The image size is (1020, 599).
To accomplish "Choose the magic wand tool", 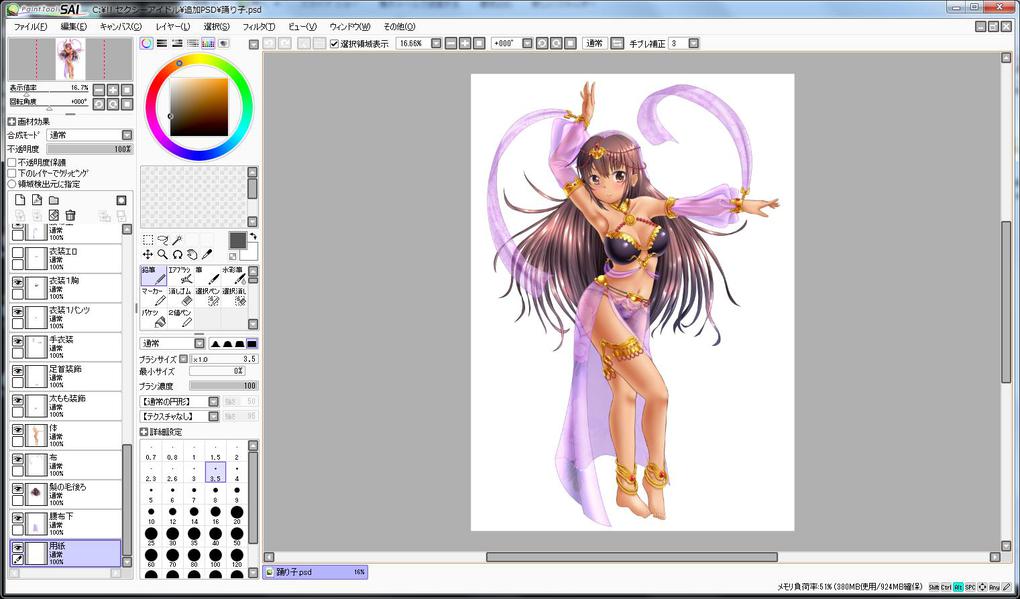I will coord(178,240).
